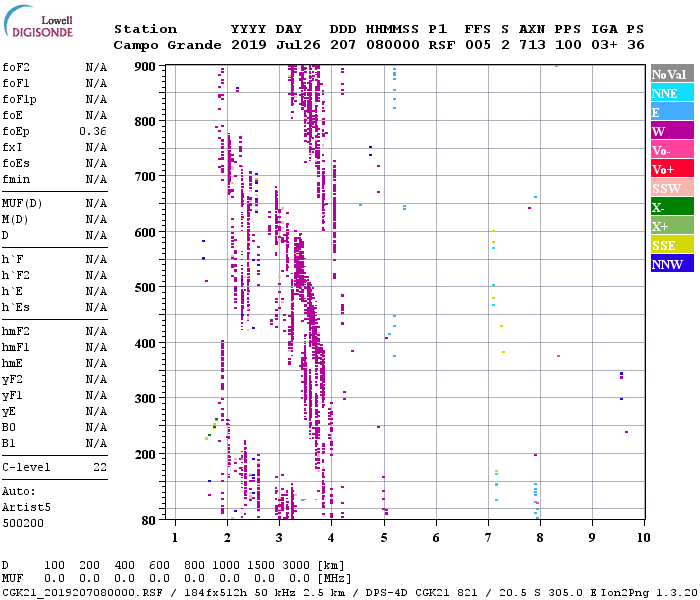
Task: Click the year value 2019
Action: tap(249, 45)
